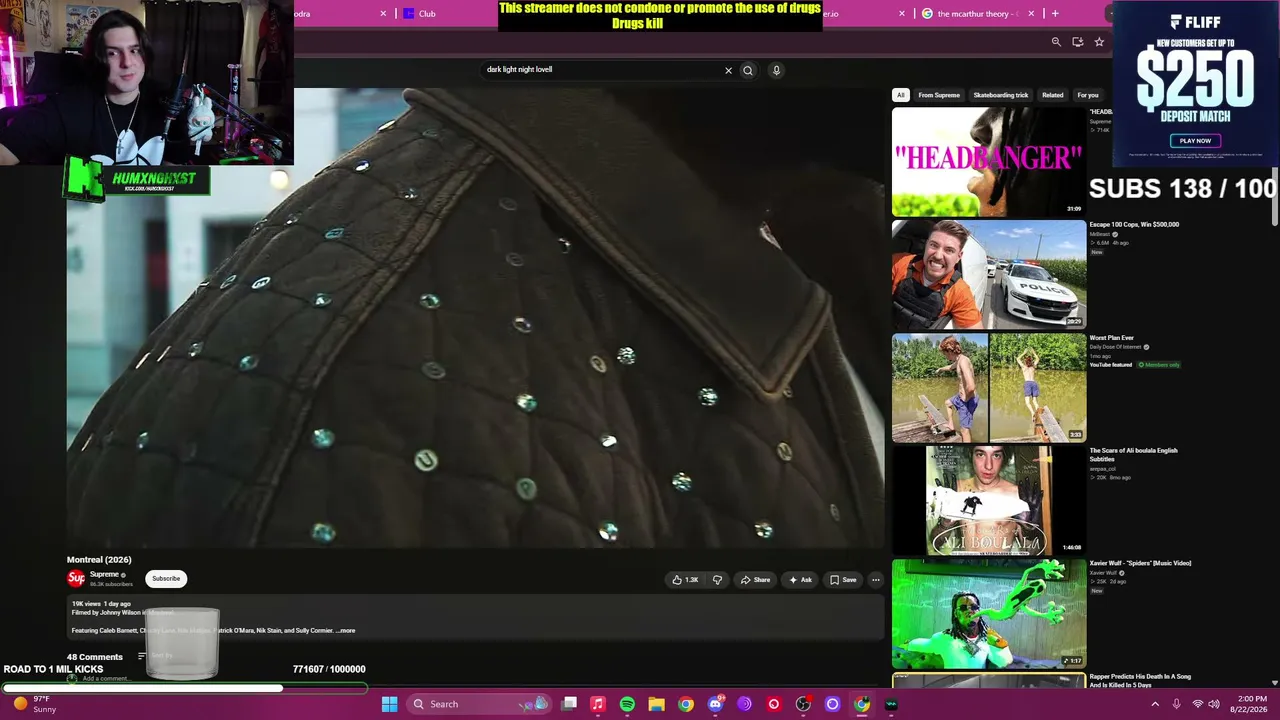Open the Xavier Wulf Spiders video thumbnail
The width and height of the screenshot is (1280, 720).
pyautogui.click(x=988, y=613)
